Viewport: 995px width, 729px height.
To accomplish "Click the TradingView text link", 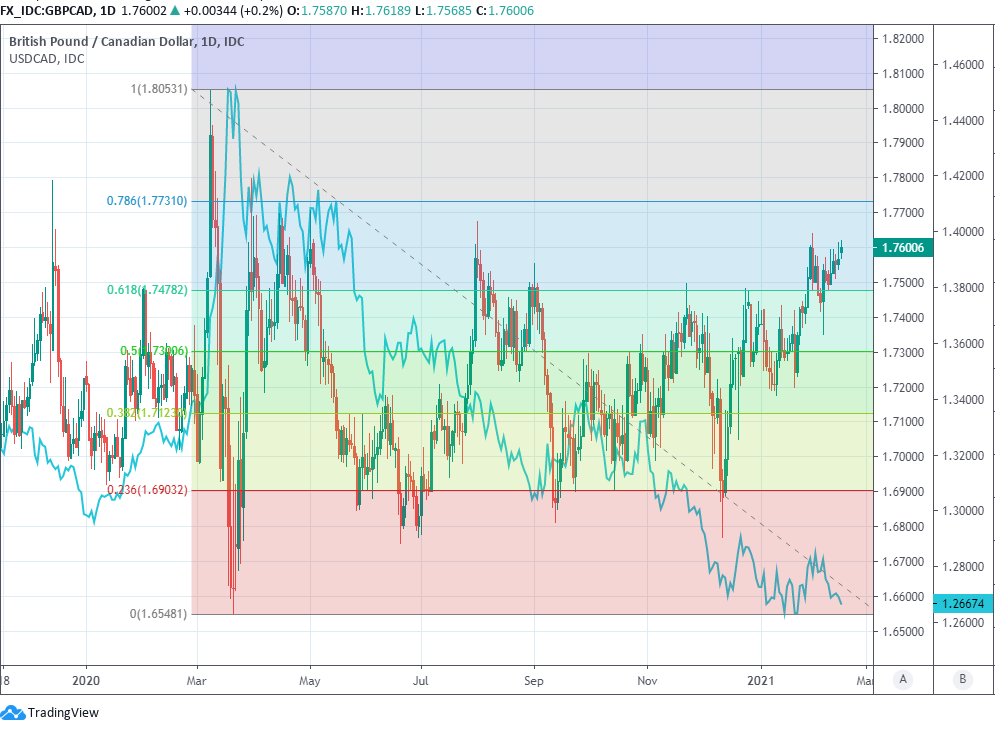I will [x=62, y=713].
